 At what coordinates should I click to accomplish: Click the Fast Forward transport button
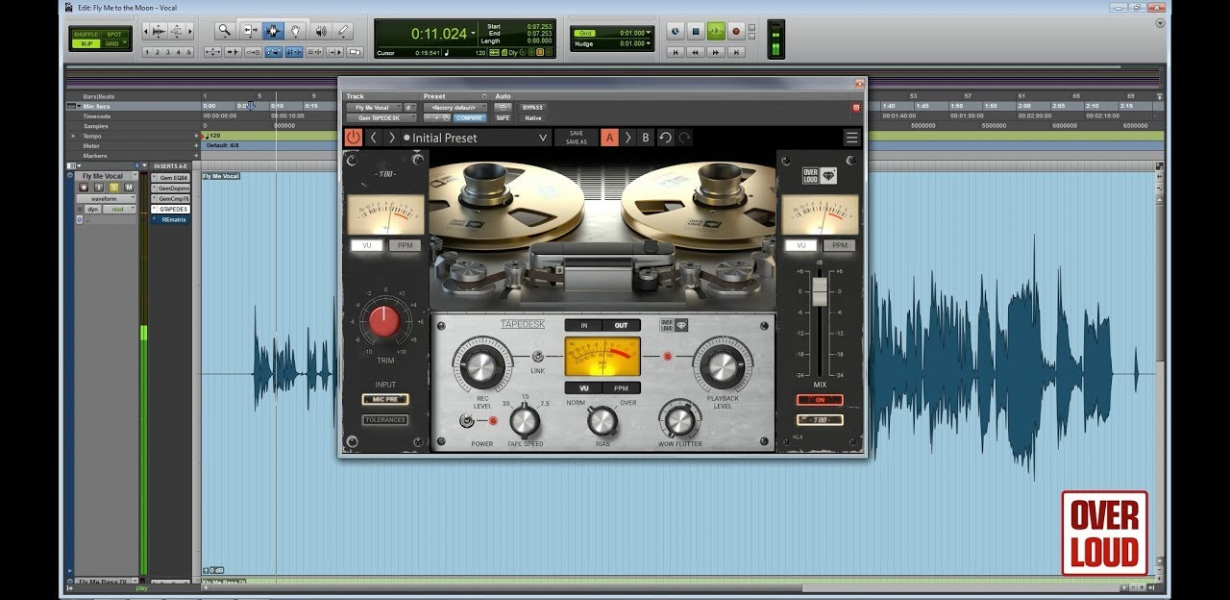click(716, 52)
